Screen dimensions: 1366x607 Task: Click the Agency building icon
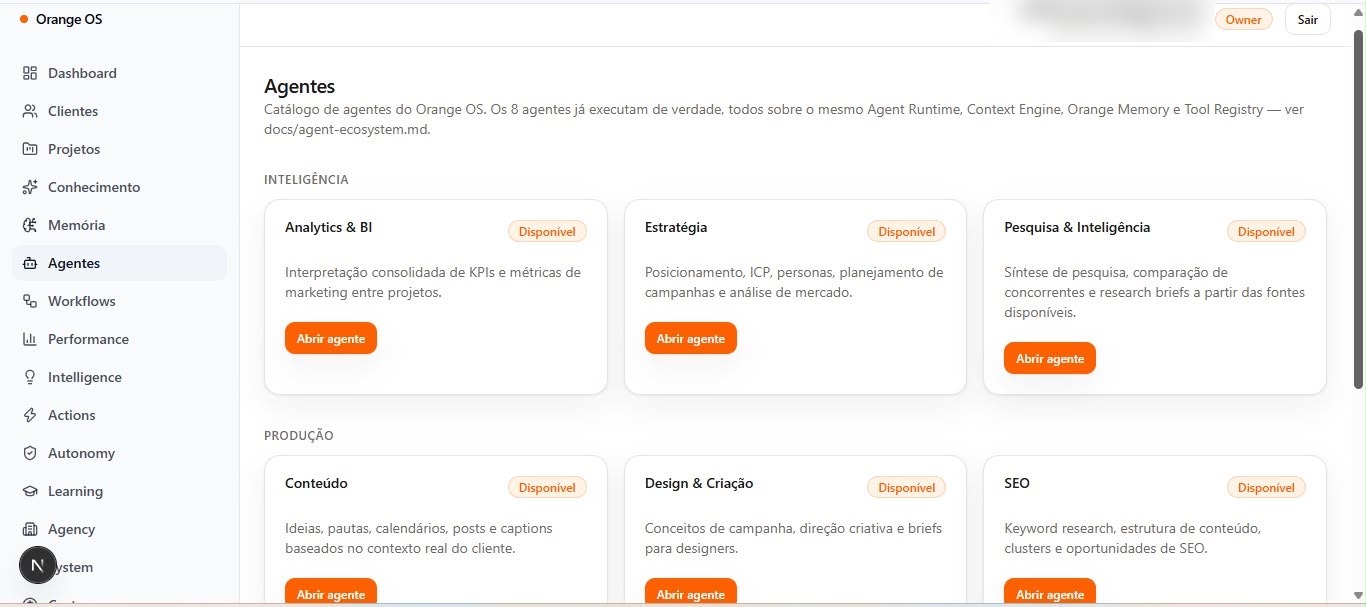pos(30,529)
